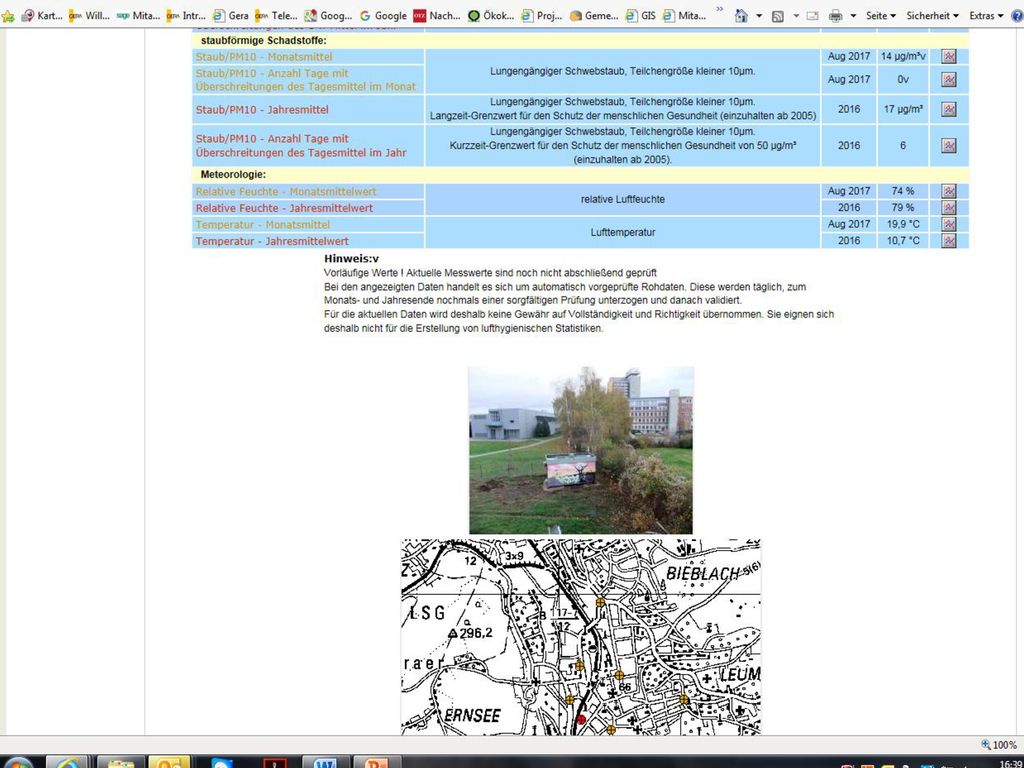Open chart icon for Staub/PM10 Jahresmittel
This screenshot has width=1024, height=768.
click(x=949, y=110)
